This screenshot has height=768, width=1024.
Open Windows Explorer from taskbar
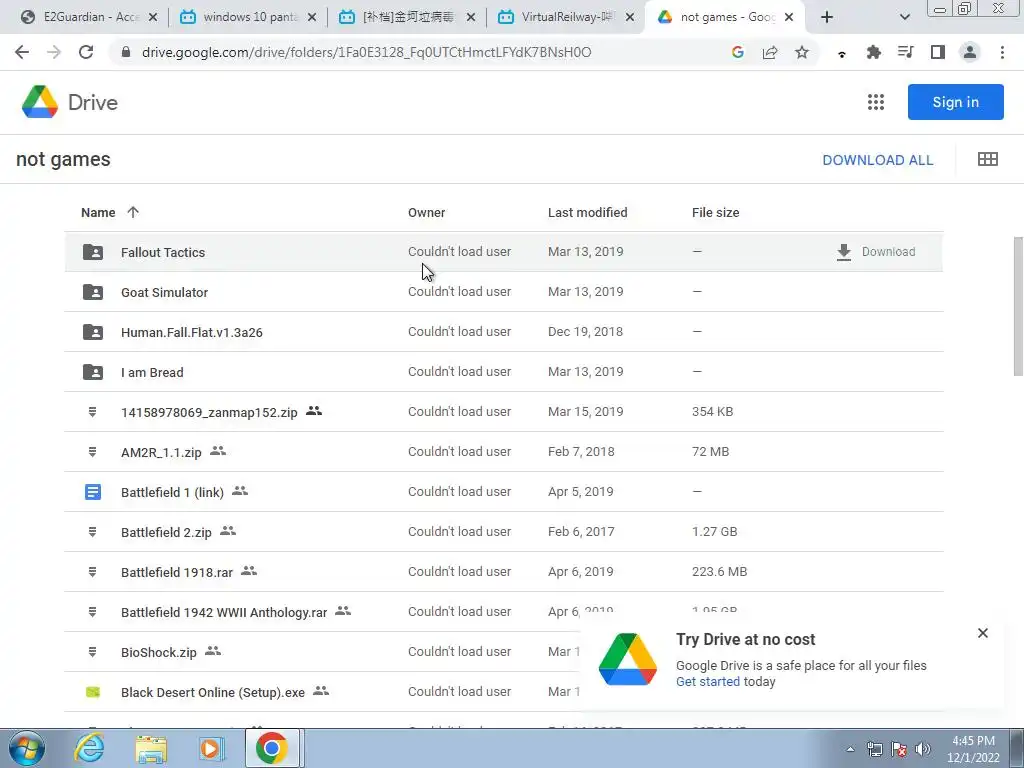tap(150, 748)
